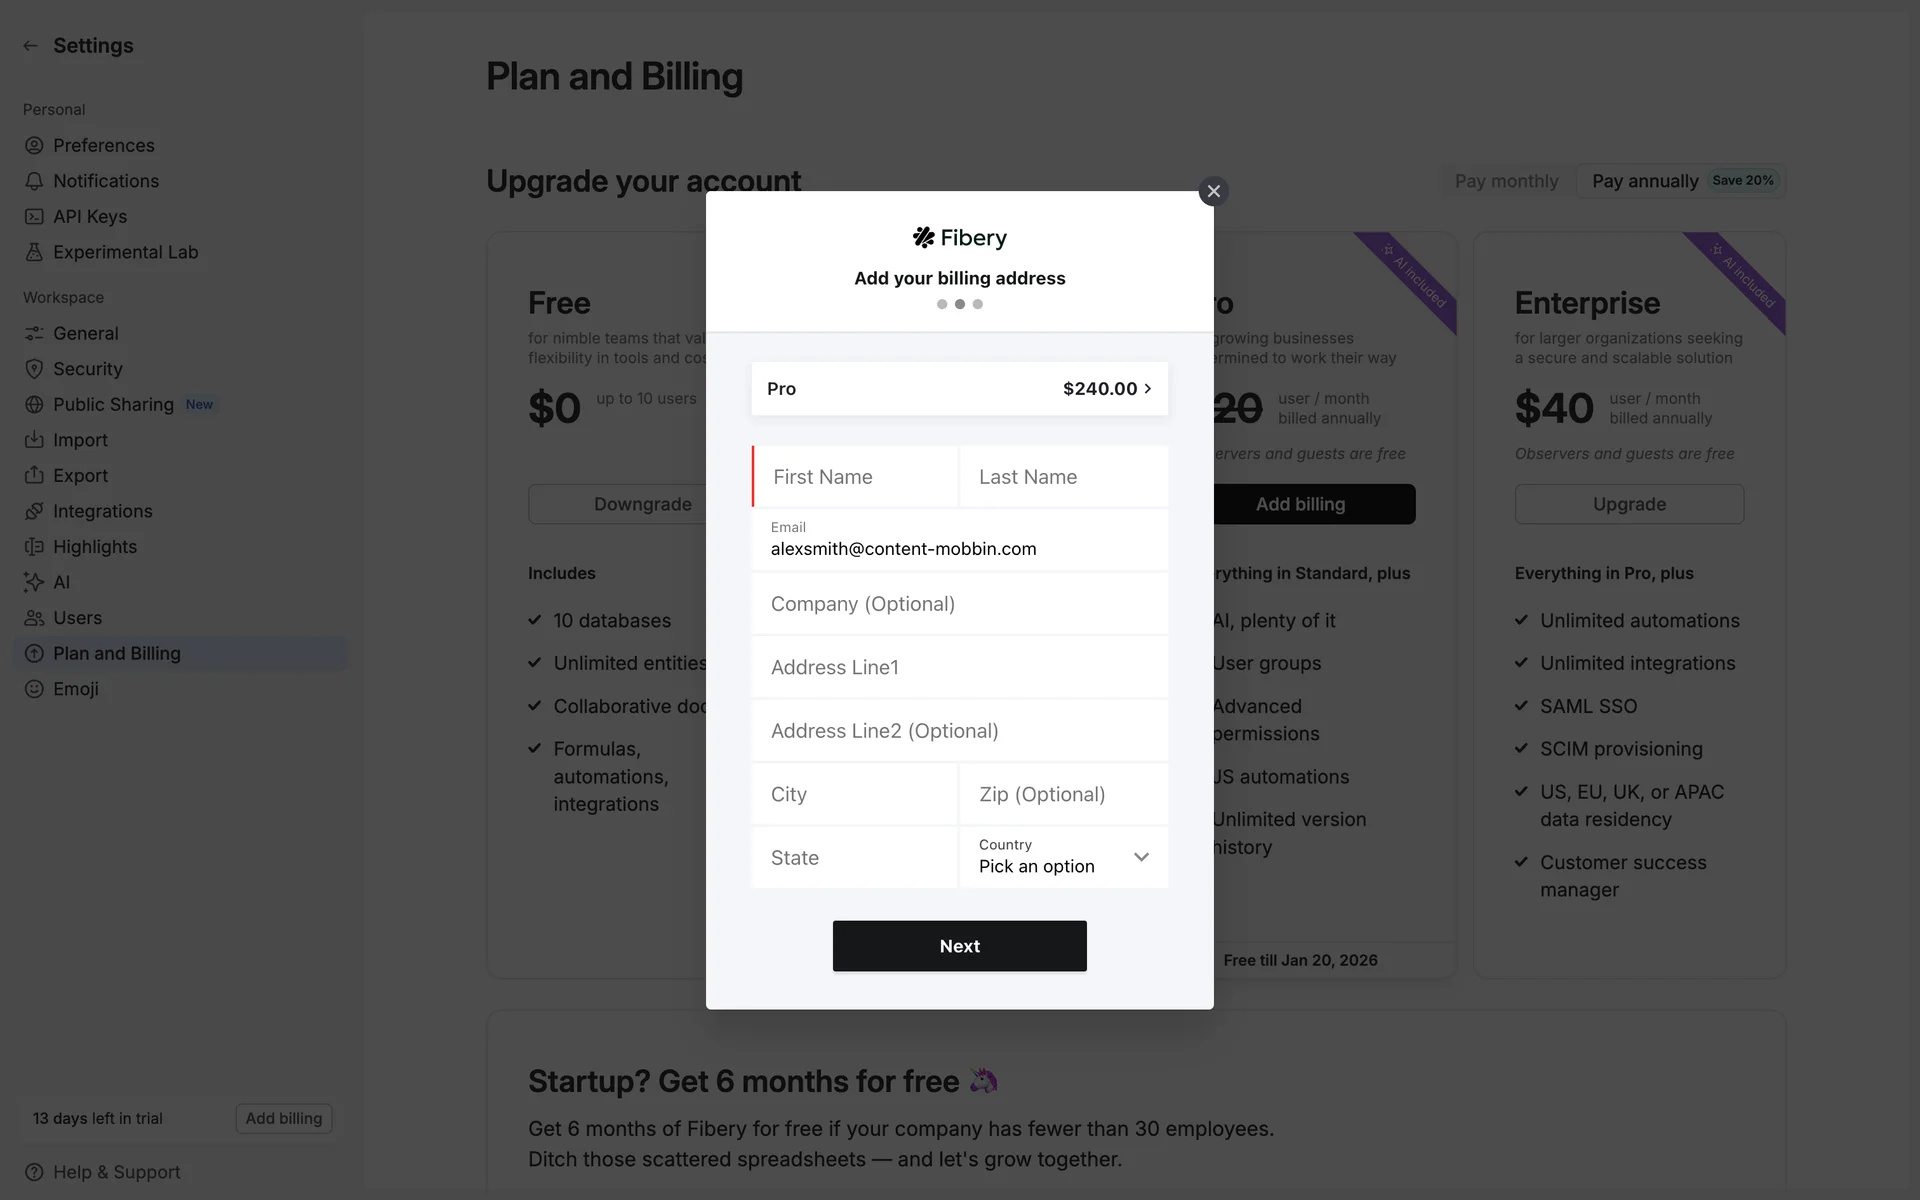This screenshot has width=1920, height=1200.
Task: Open Integrations via its sidebar icon
Action: tap(34, 511)
